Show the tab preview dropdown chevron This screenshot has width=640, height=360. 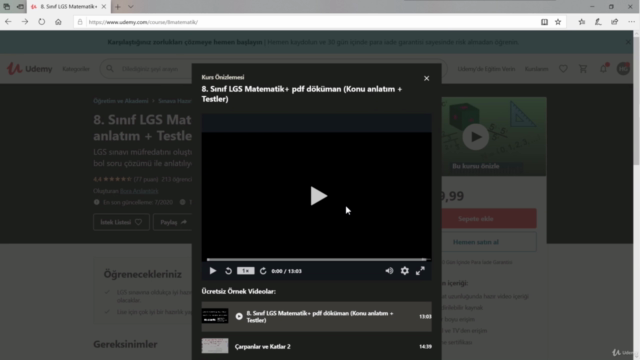coord(131,7)
